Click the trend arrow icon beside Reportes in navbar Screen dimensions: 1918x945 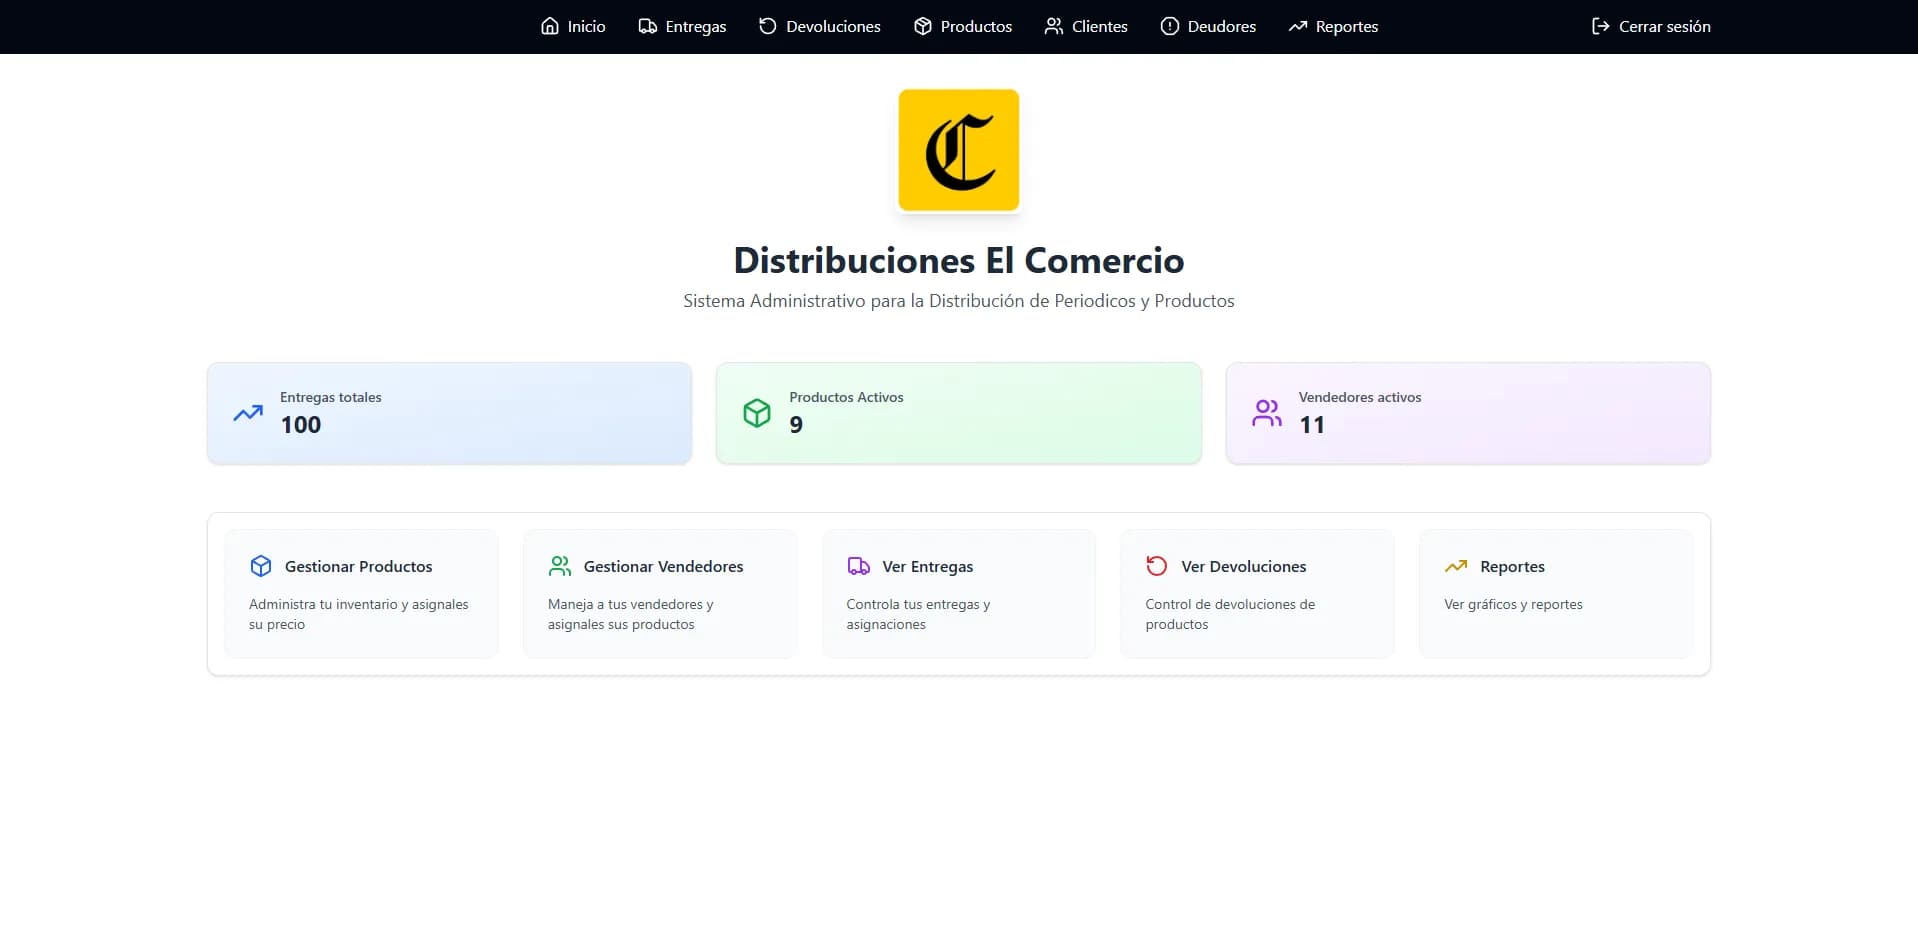[1298, 26]
